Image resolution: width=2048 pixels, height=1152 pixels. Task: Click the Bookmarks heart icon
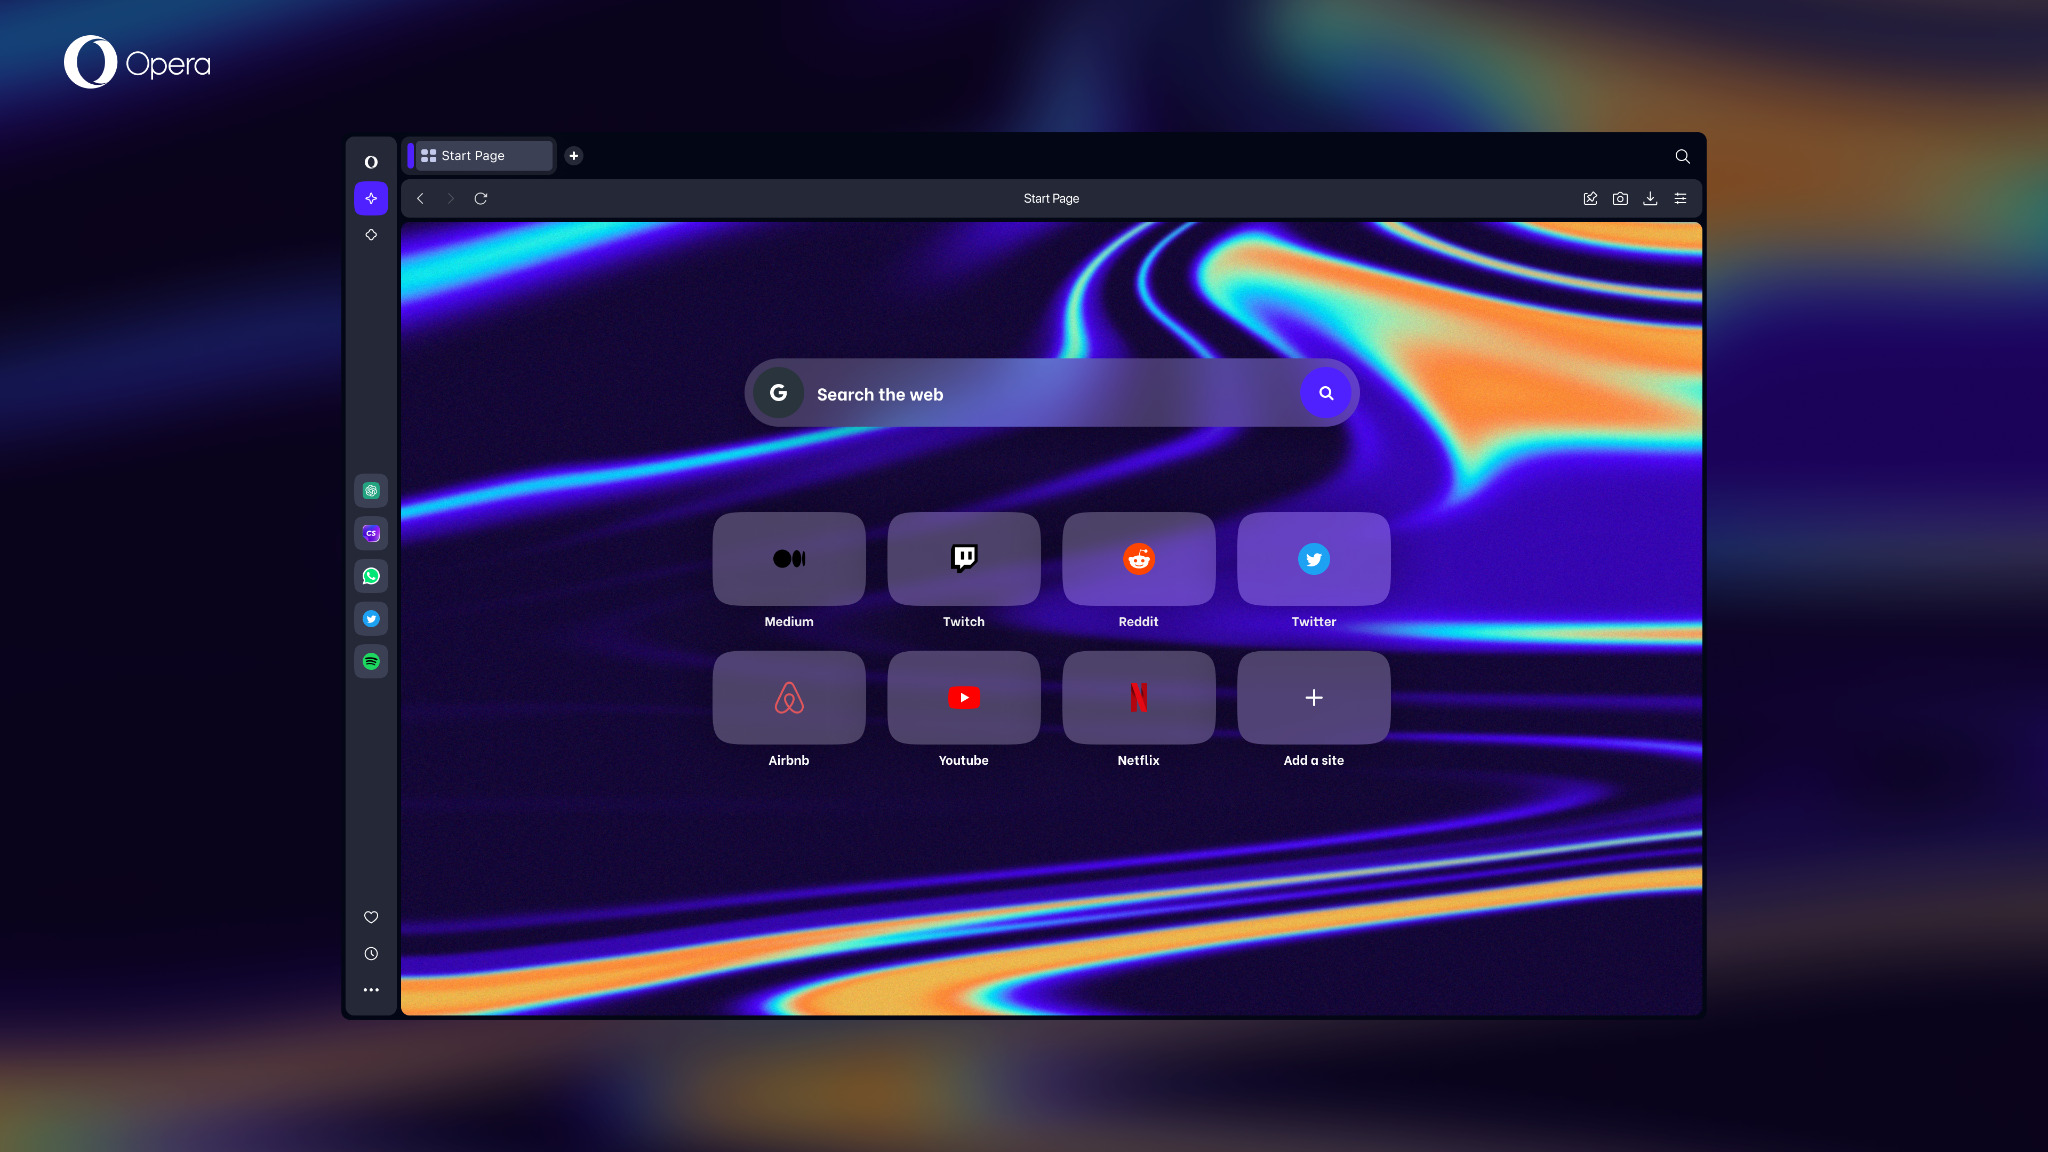(371, 917)
